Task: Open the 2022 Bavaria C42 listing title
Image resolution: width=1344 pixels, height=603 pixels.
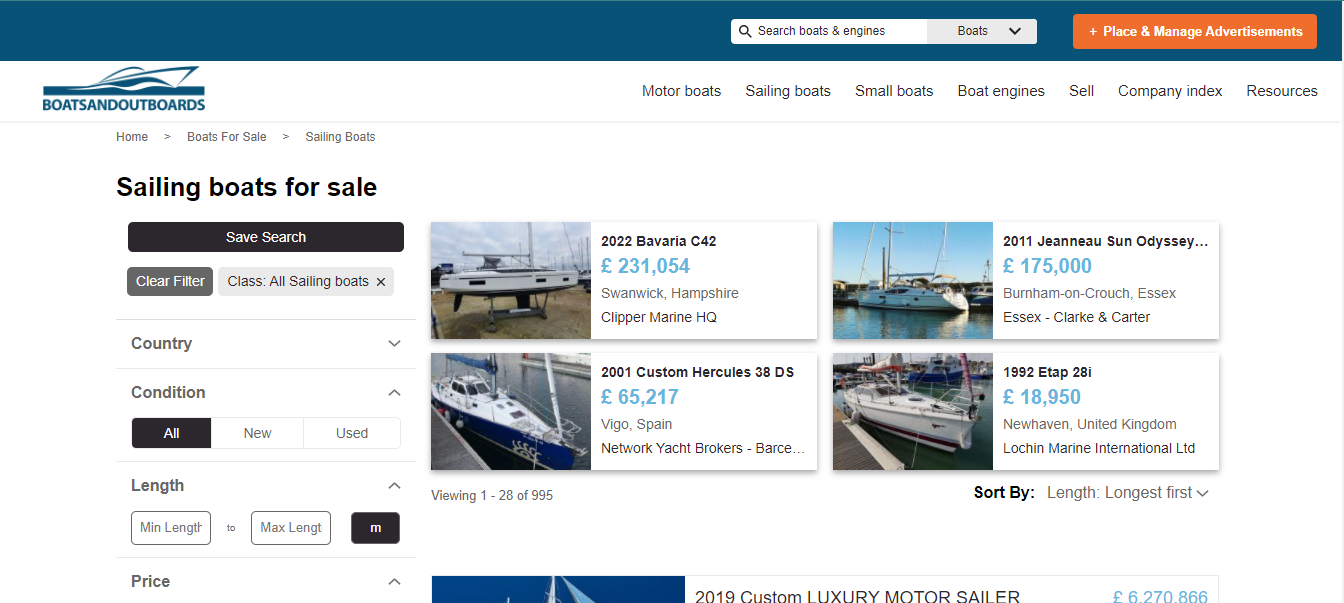Action: point(658,241)
